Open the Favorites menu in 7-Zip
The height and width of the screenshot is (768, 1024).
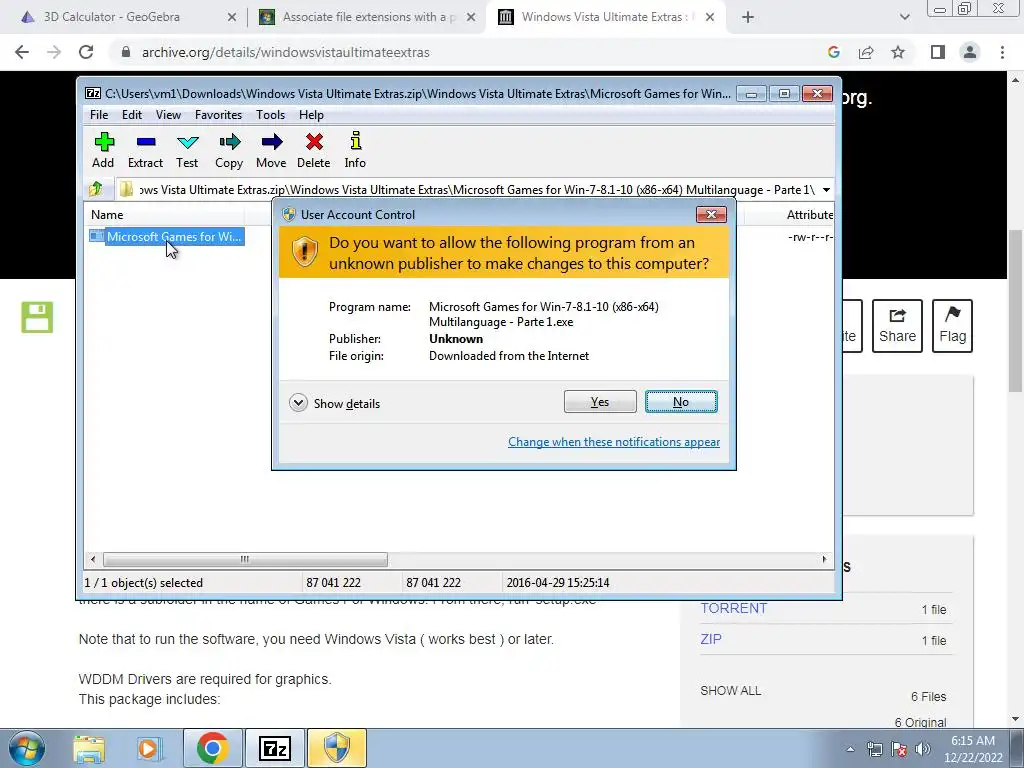219,115
